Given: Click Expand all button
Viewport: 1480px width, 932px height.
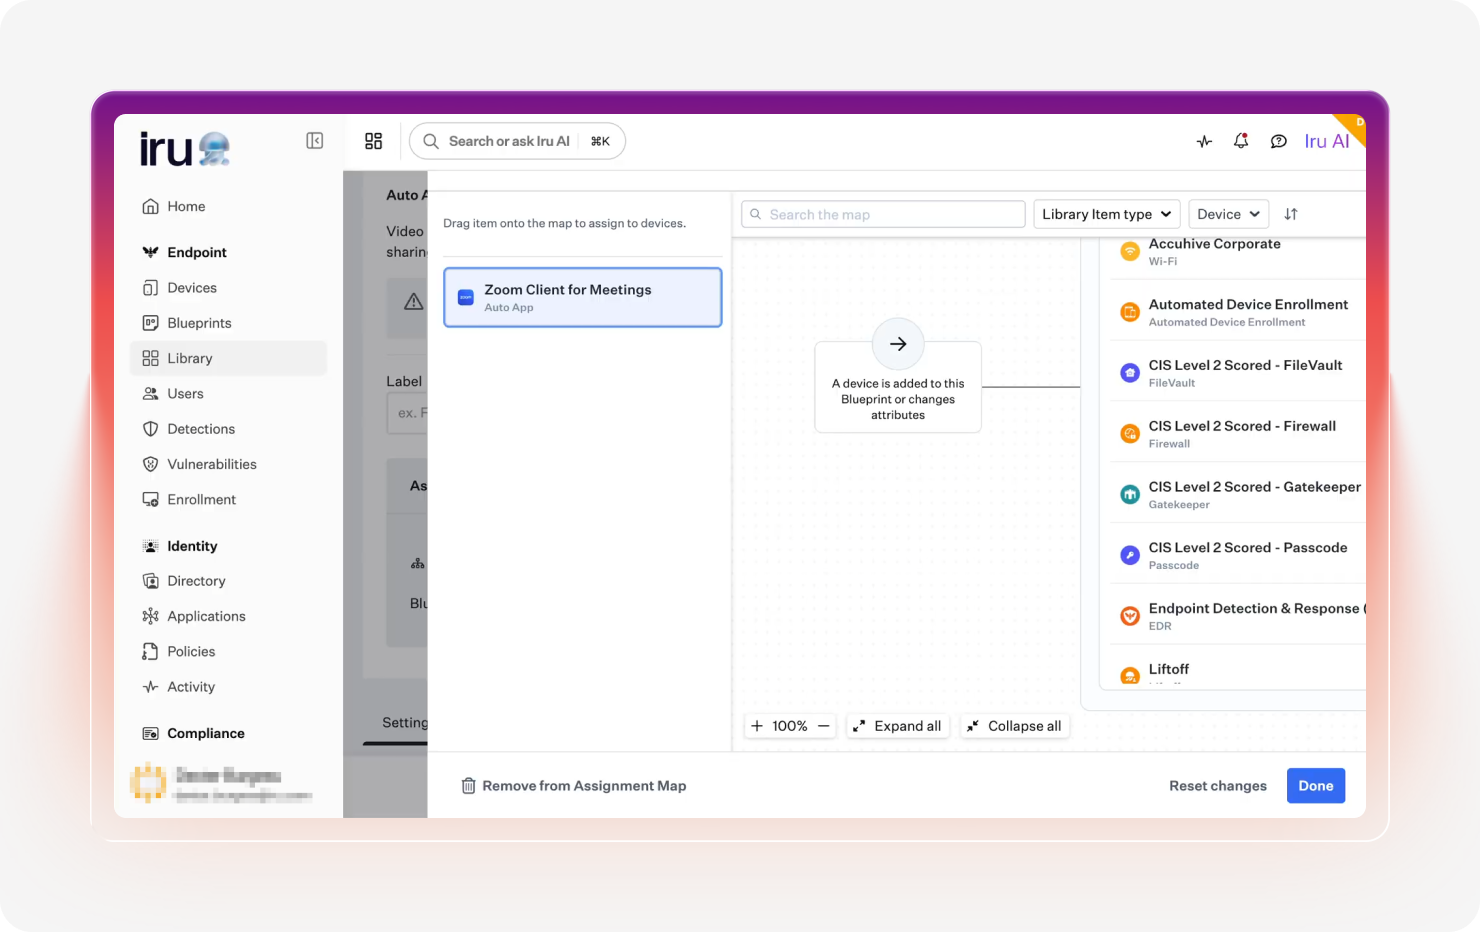Looking at the screenshot, I should coord(897,726).
